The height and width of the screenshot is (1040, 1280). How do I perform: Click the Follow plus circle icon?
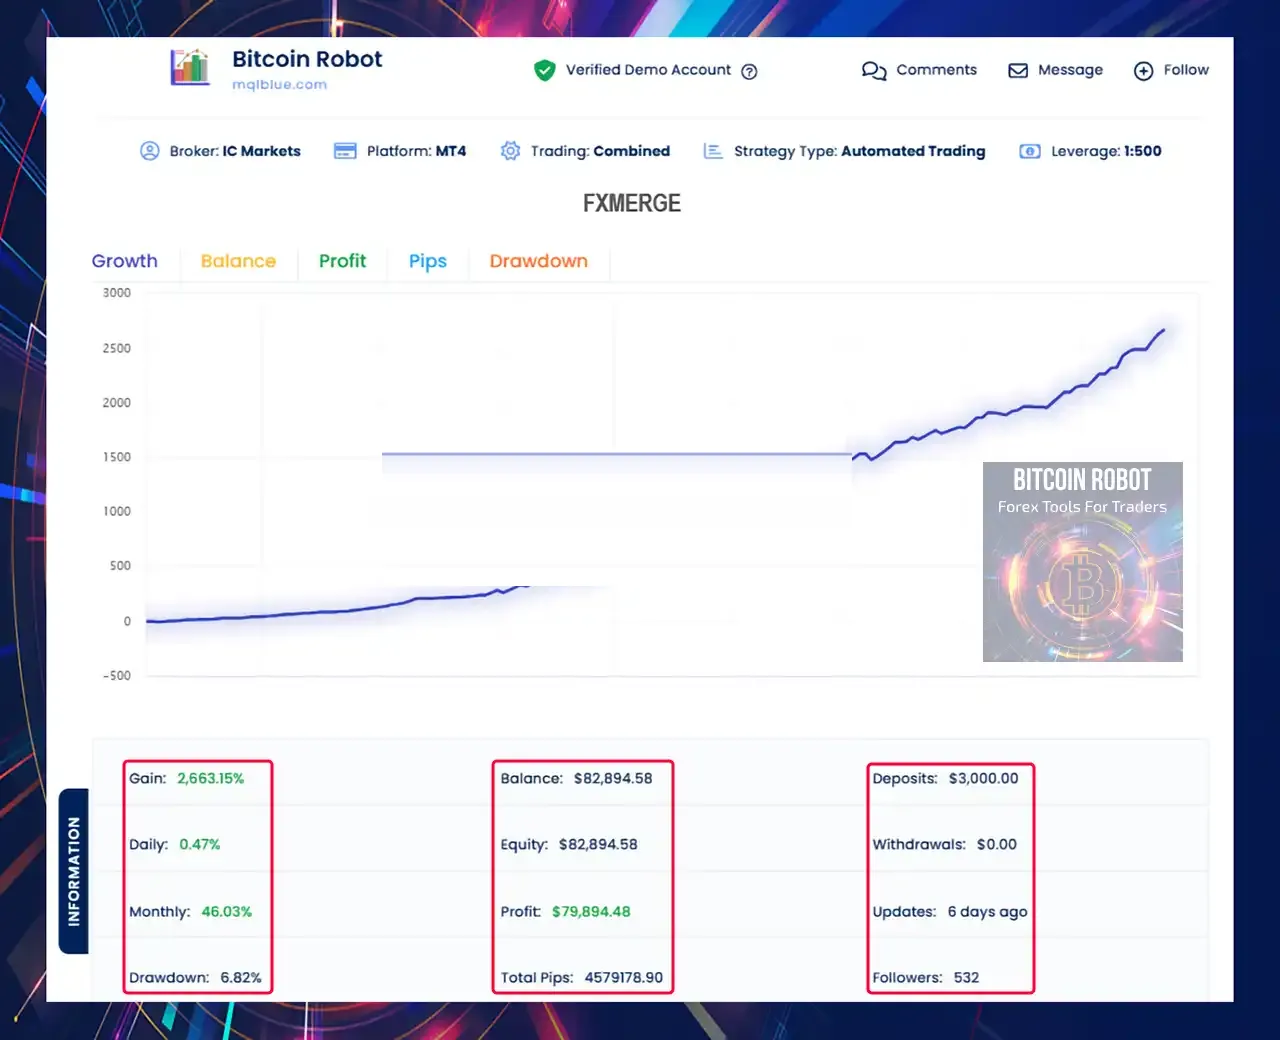[x=1143, y=71]
